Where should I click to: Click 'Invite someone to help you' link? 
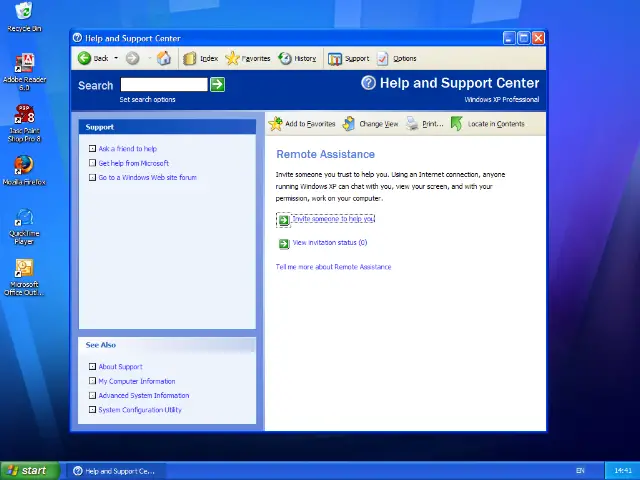click(x=333, y=219)
